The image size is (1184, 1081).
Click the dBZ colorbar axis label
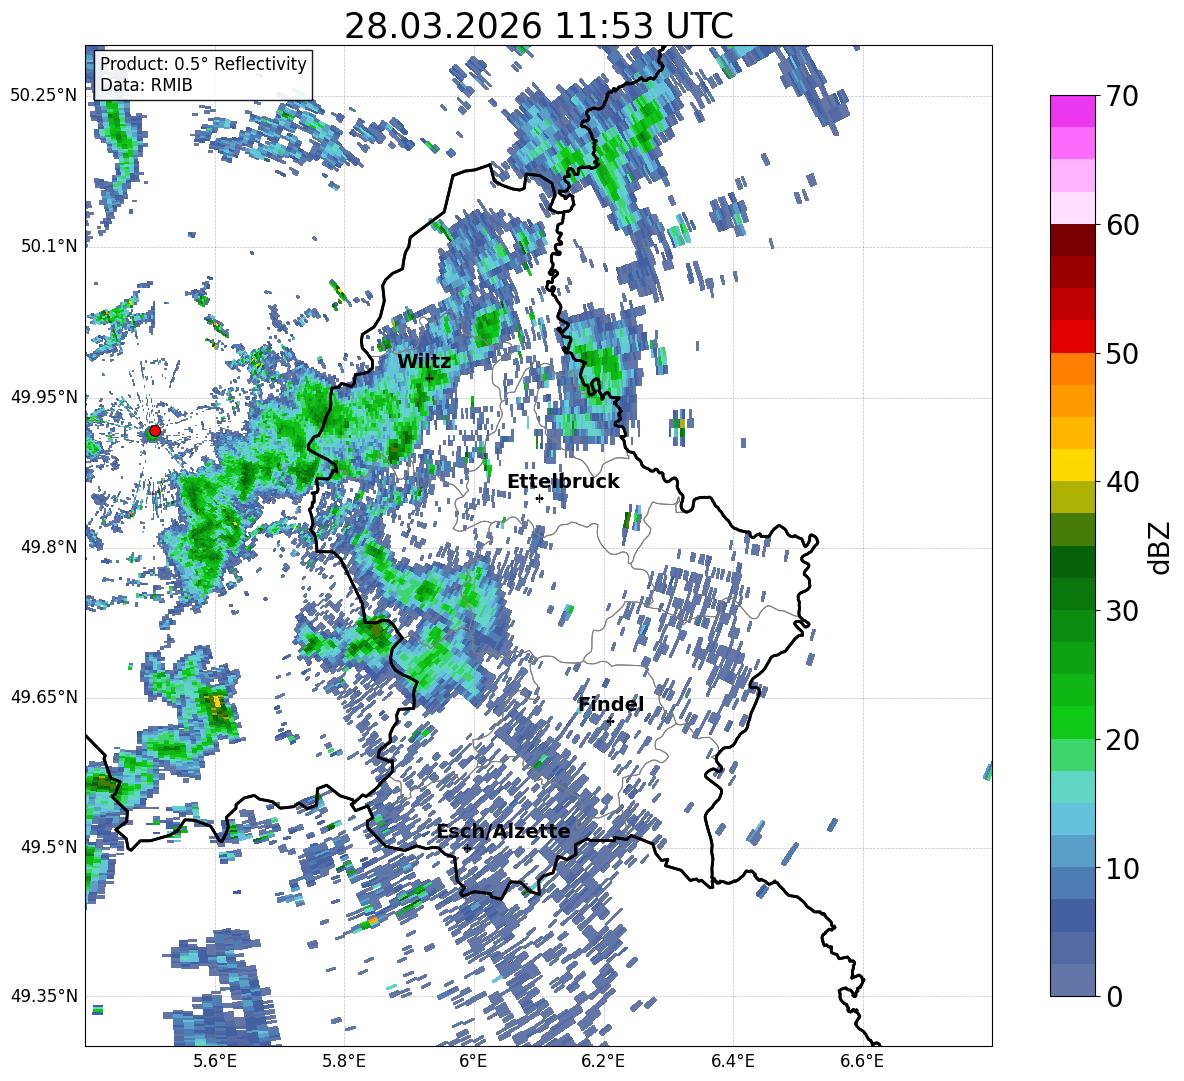coord(1161,547)
